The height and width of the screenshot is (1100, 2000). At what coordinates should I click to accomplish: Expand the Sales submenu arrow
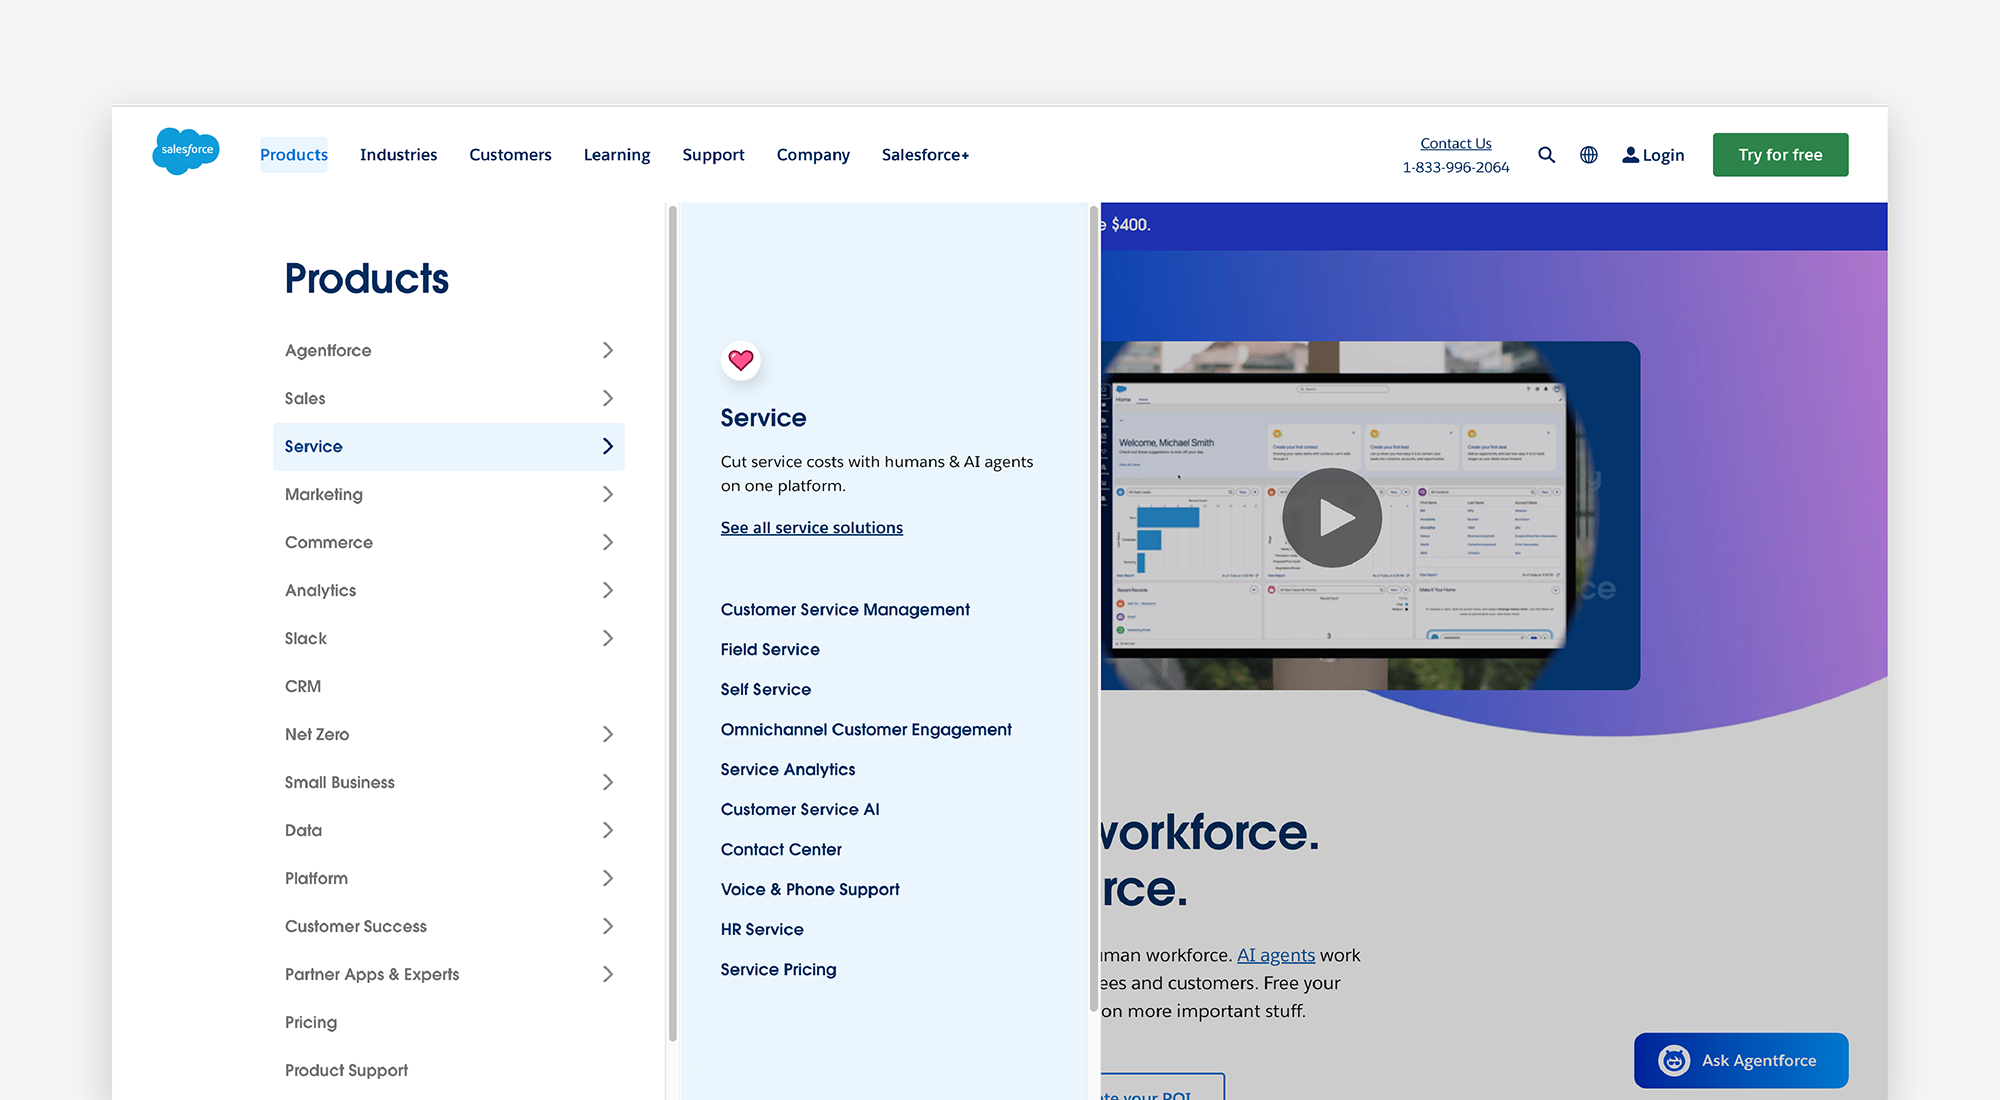[607, 398]
